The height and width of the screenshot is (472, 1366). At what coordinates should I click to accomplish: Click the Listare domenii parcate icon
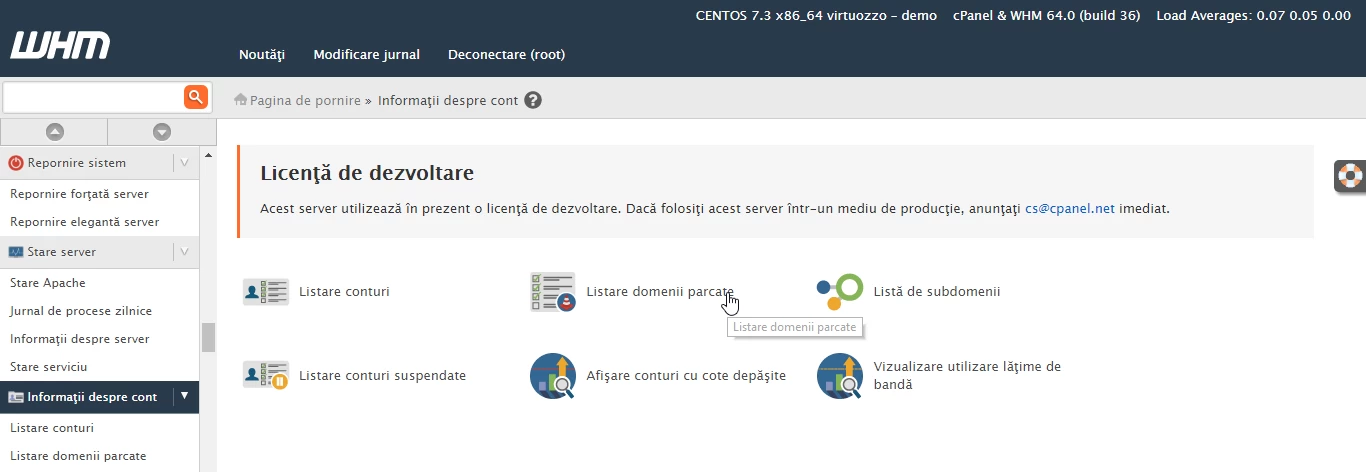[552, 292]
